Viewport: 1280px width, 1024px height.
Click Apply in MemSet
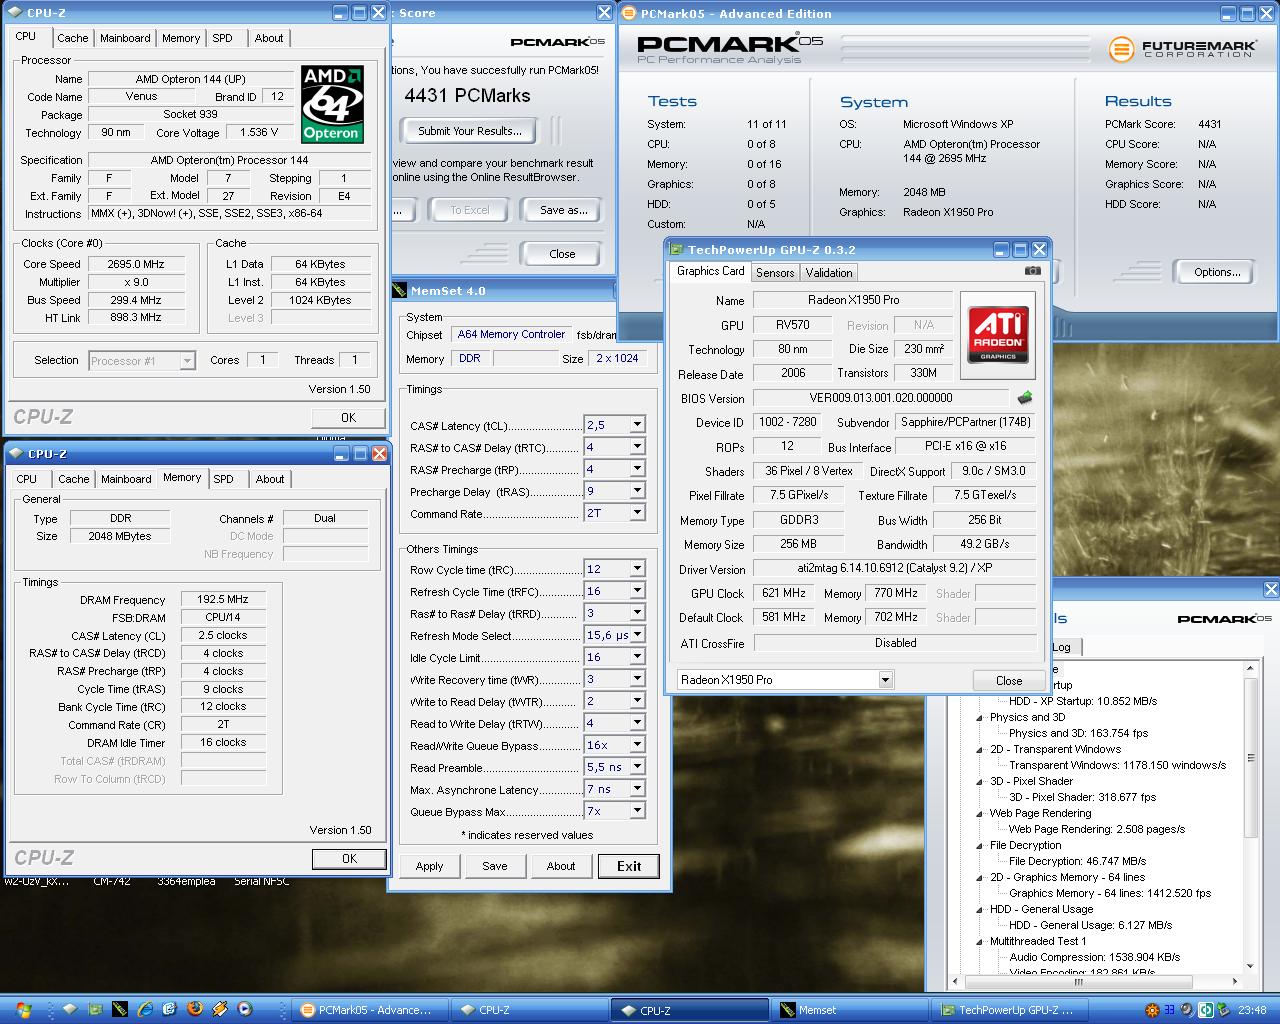click(x=429, y=866)
